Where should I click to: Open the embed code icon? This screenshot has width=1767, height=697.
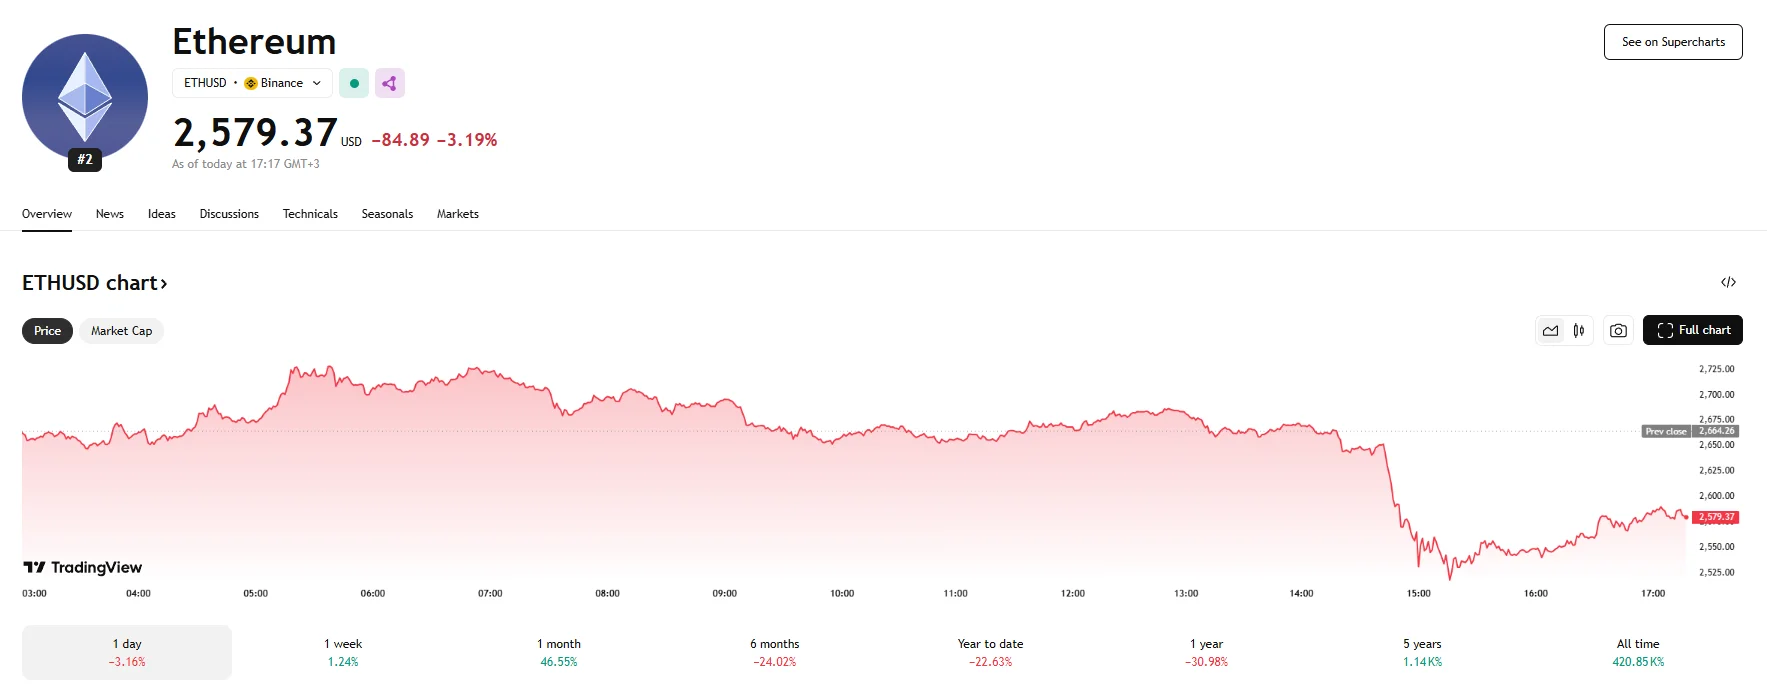1728,282
